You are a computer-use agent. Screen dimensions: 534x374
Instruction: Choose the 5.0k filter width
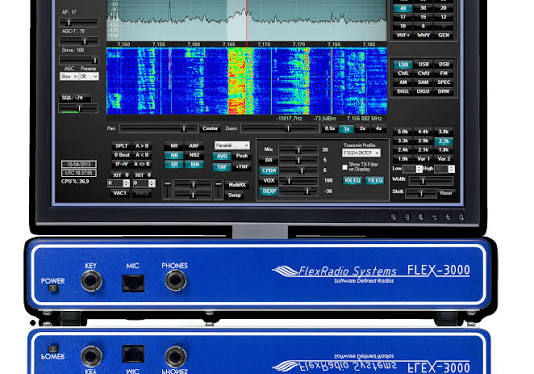(403, 132)
